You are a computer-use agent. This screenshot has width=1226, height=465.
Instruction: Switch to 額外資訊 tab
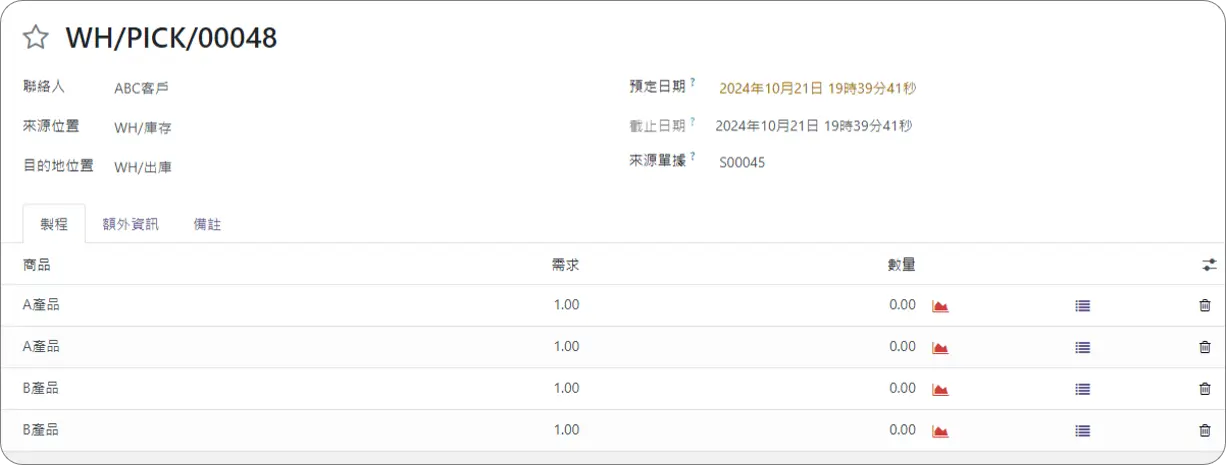pos(130,224)
